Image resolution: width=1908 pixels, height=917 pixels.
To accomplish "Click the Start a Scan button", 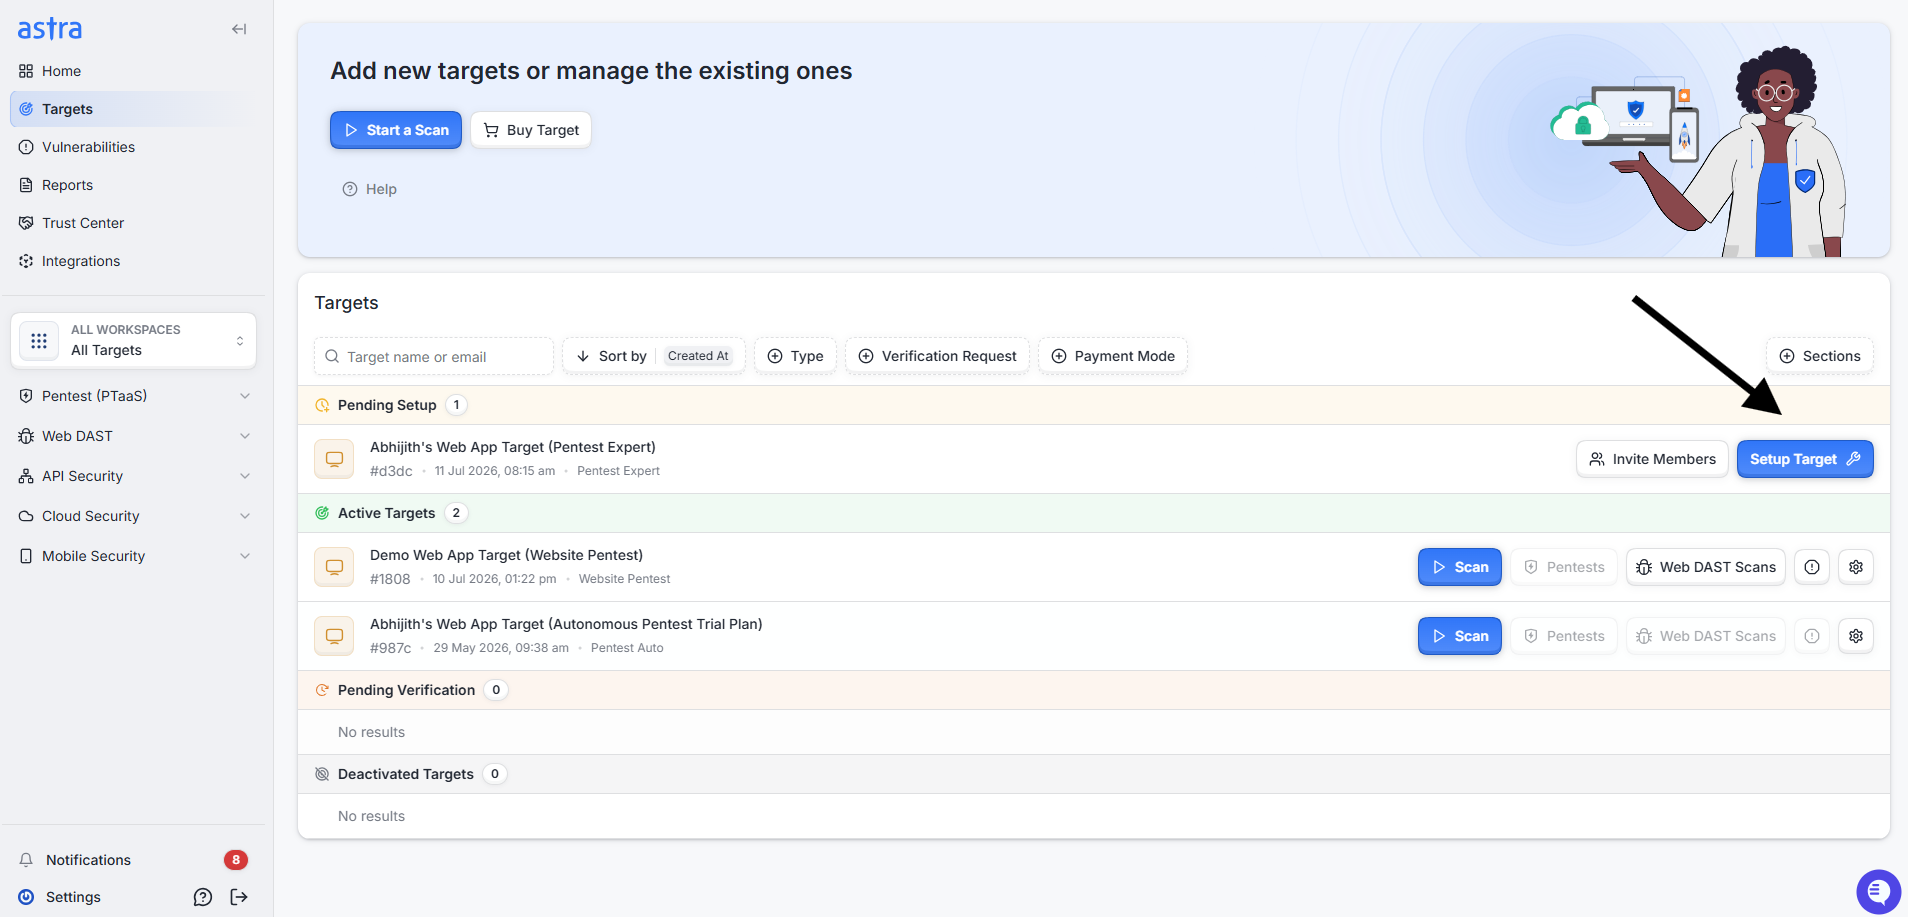I will 396,130.
